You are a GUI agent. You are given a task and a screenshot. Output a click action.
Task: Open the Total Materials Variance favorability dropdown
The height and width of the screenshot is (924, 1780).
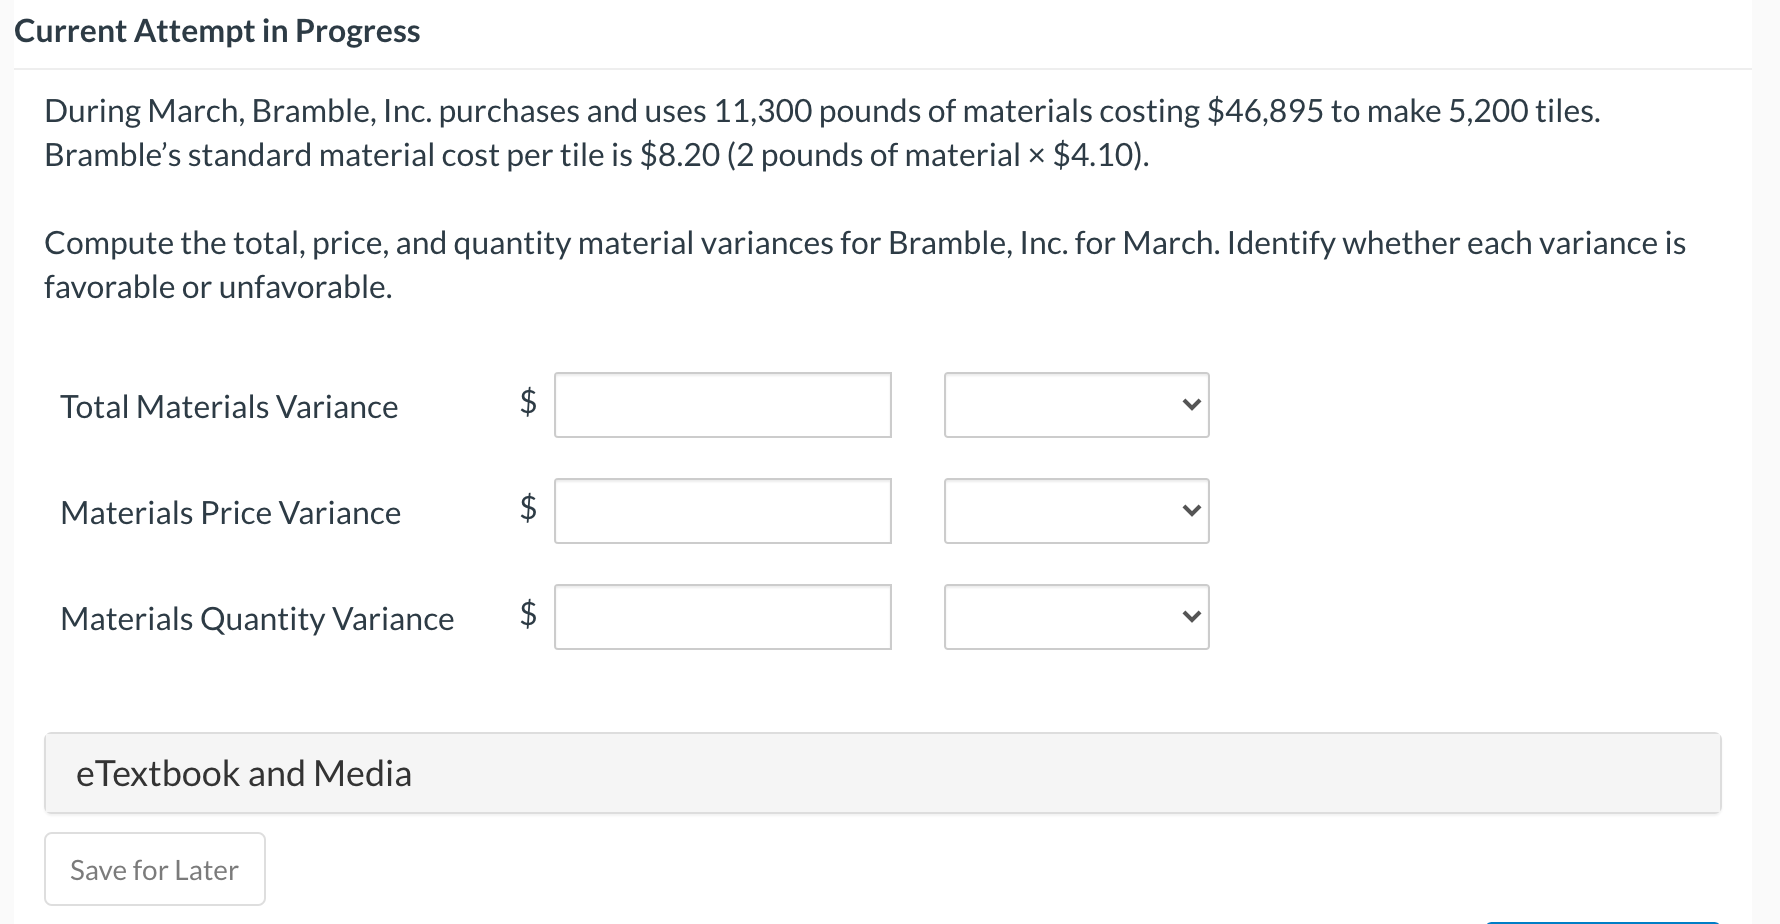(1076, 405)
